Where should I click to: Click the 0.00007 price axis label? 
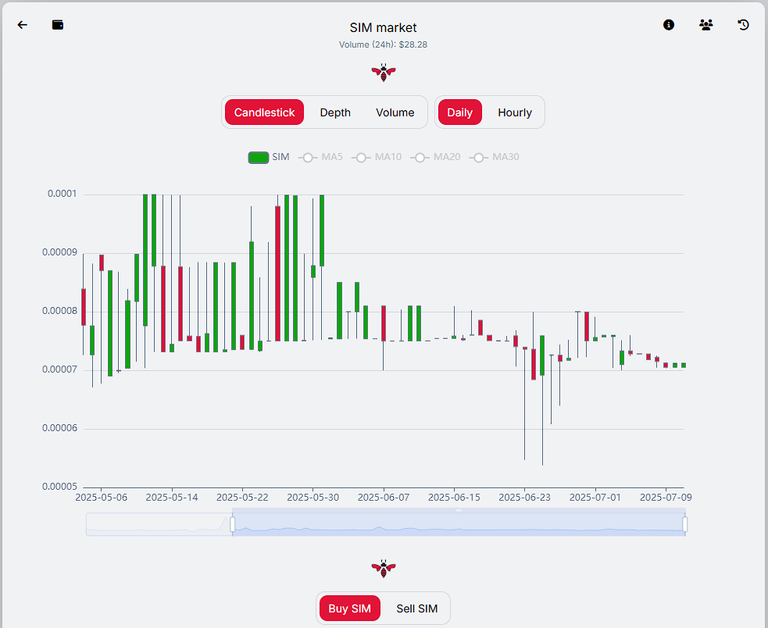60,369
